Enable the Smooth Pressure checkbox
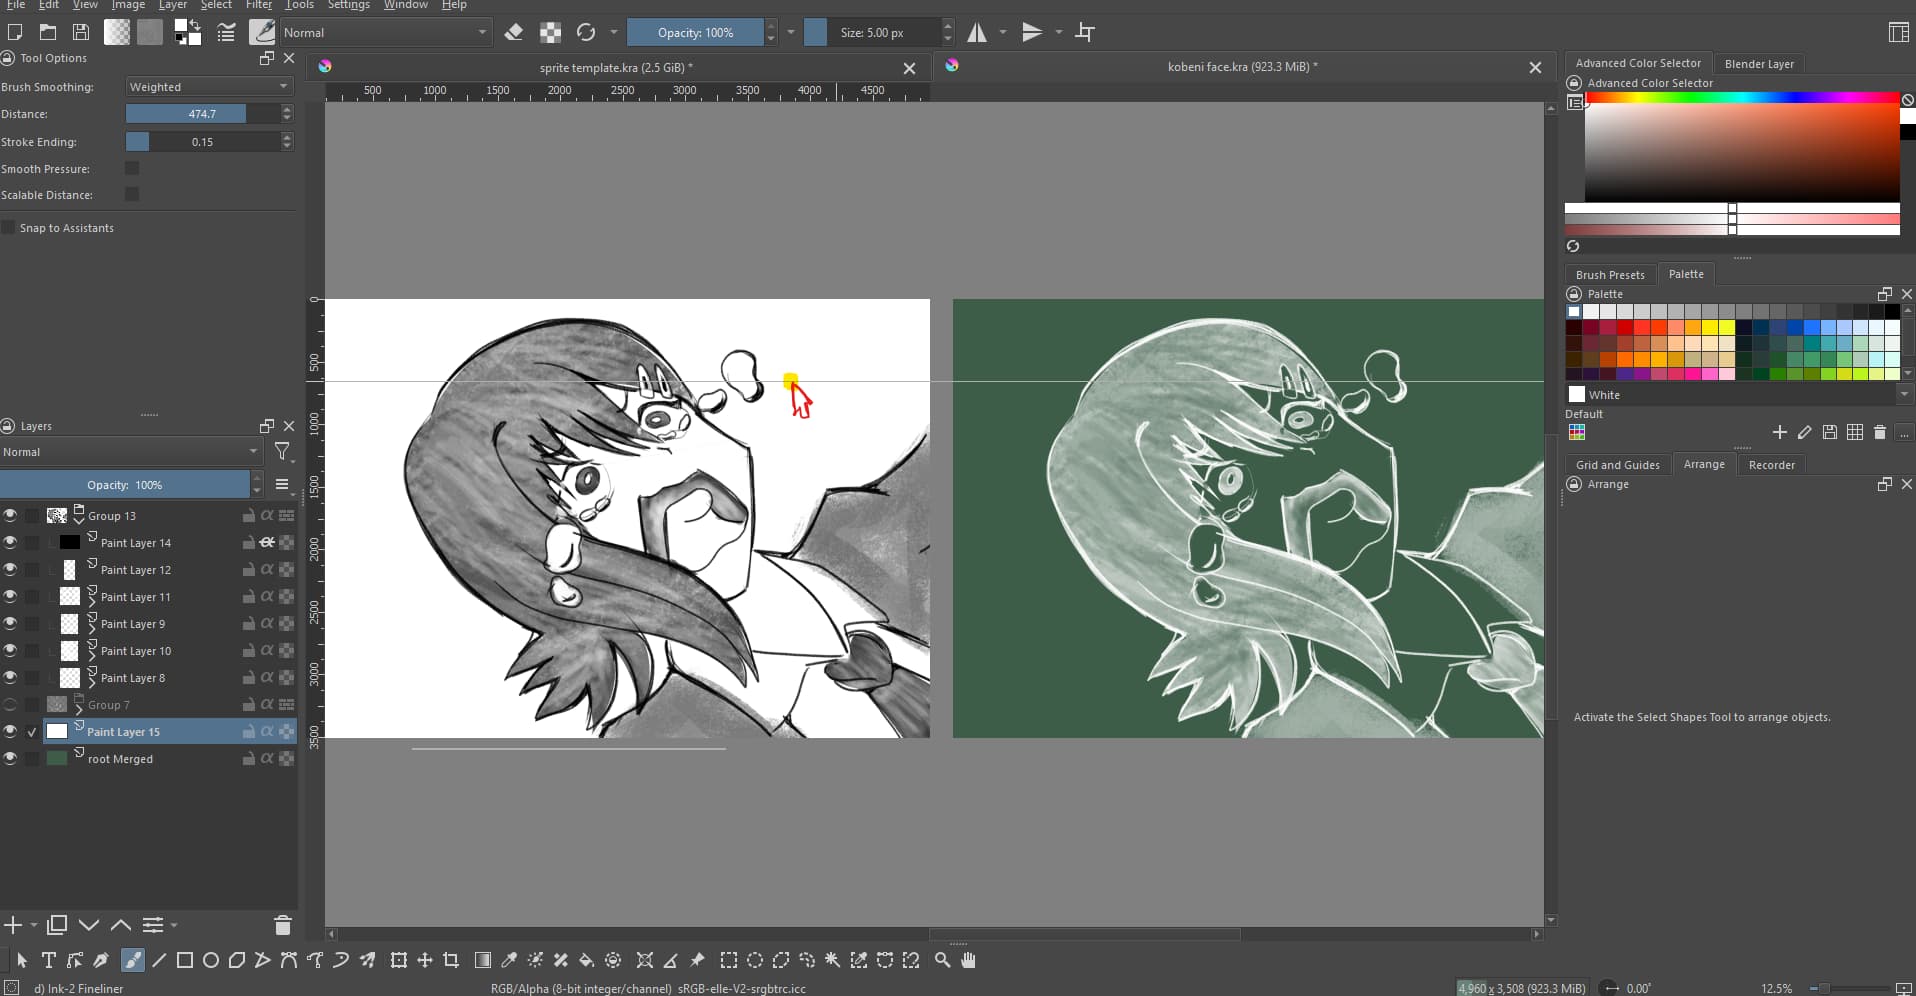The width and height of the screenshot is (1916, 996). point(132,169)
